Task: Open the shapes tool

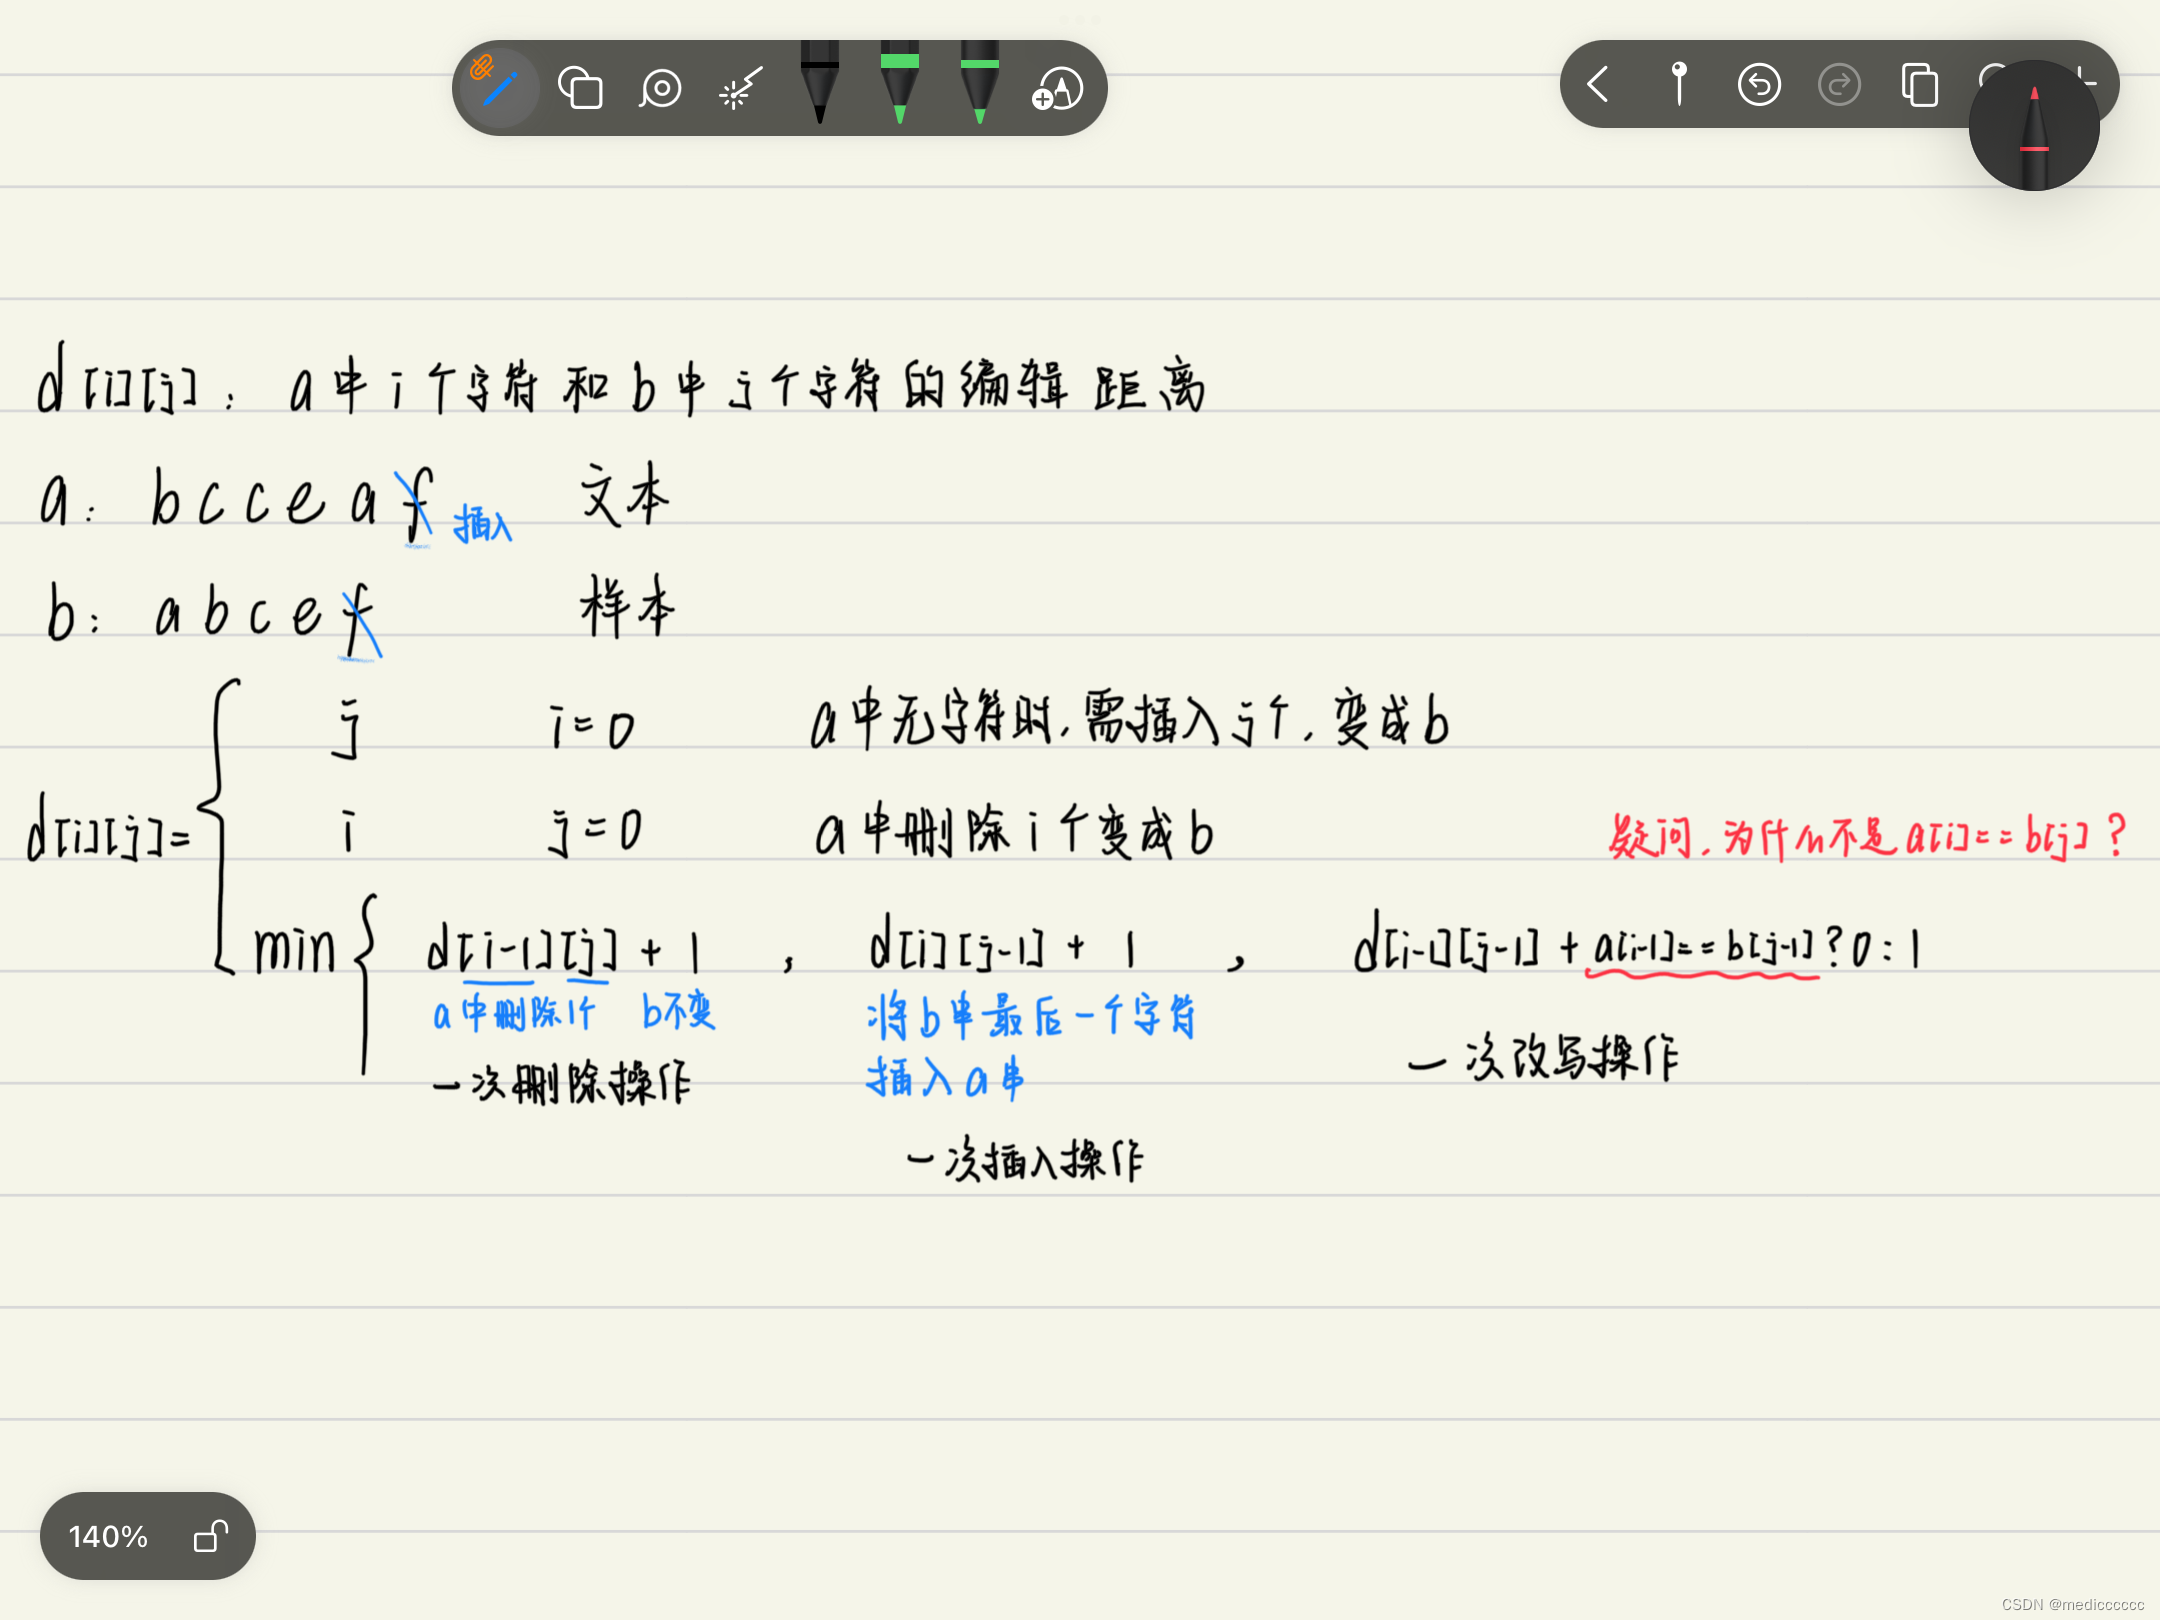Action: (580, 88)
